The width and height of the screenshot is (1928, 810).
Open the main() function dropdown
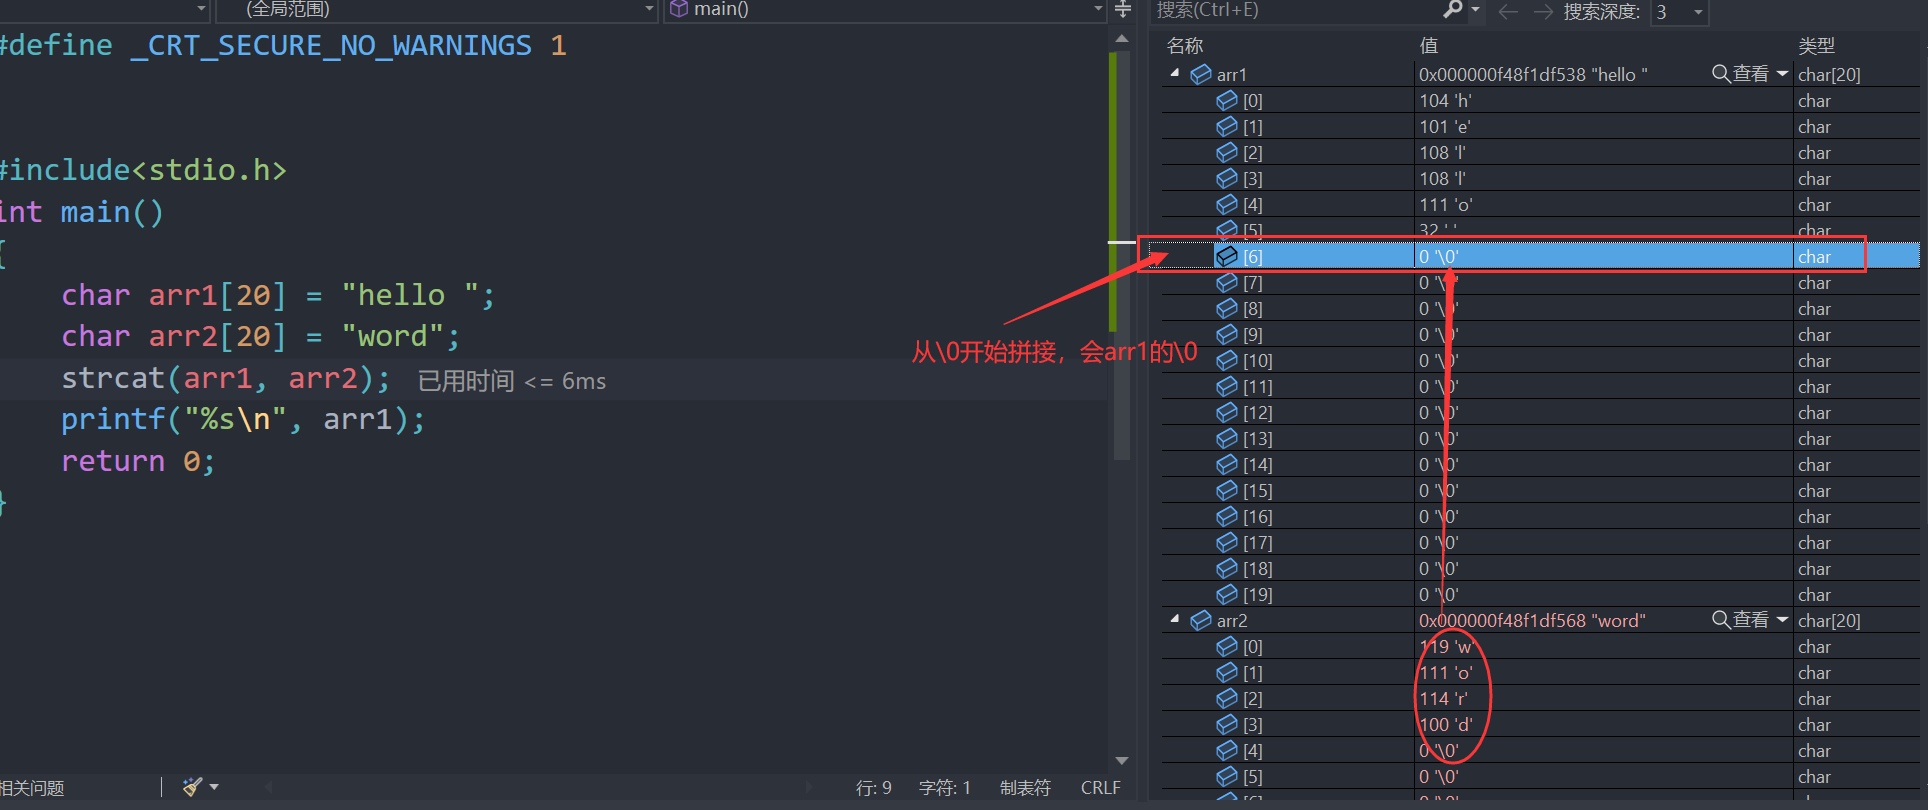tap(885, 9)
